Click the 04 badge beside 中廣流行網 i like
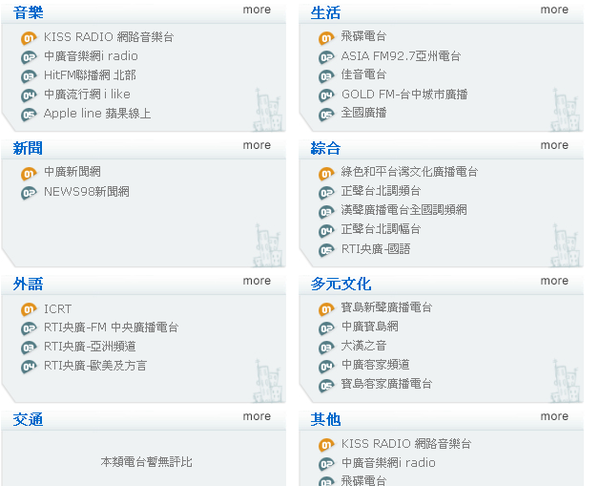 (29, 95)
